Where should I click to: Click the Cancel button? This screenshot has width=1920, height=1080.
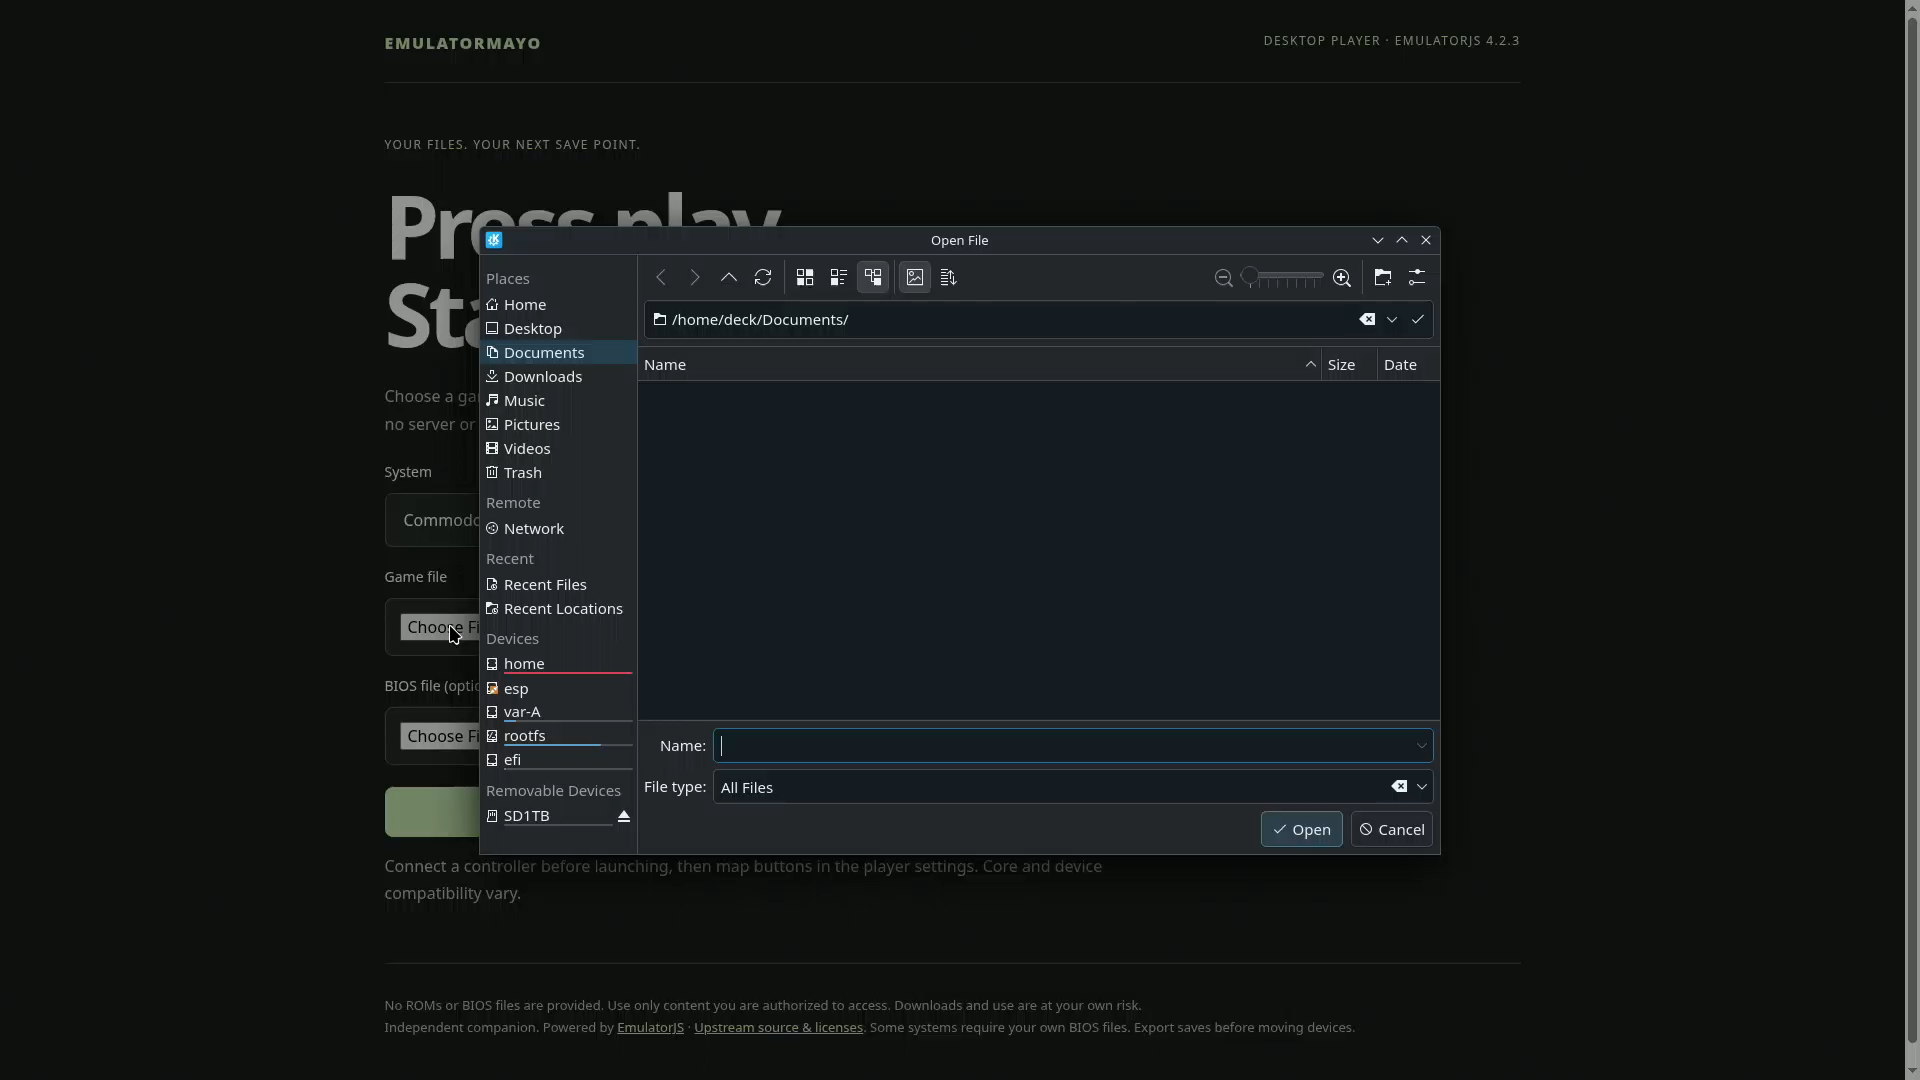(x=1391, y=830)
